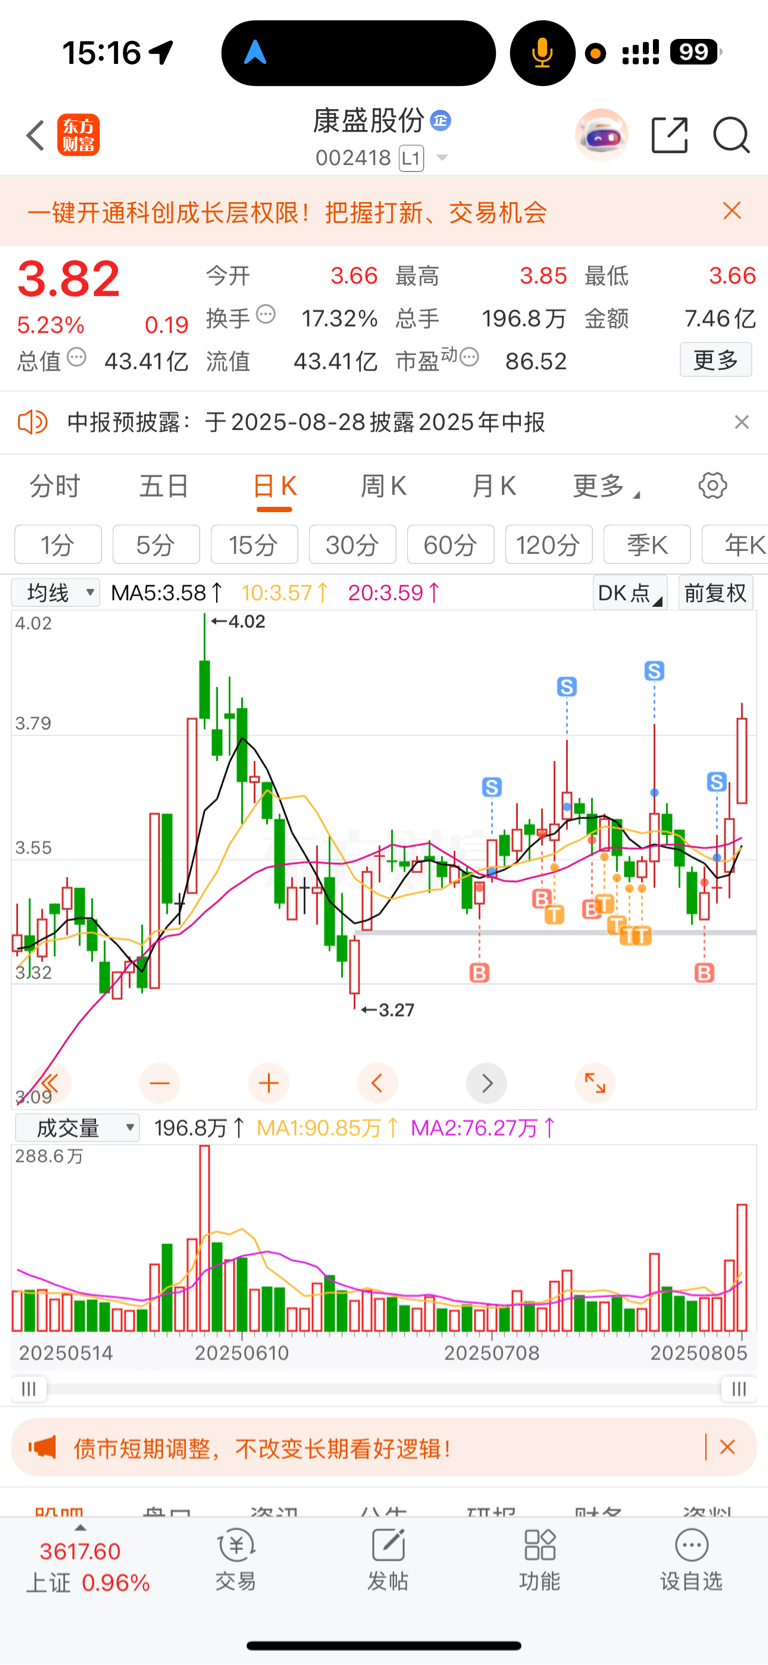Viewport: 768px width, 1665px height.
Task: Open the robot assistant avatar
Action: [x=601, y=135]
